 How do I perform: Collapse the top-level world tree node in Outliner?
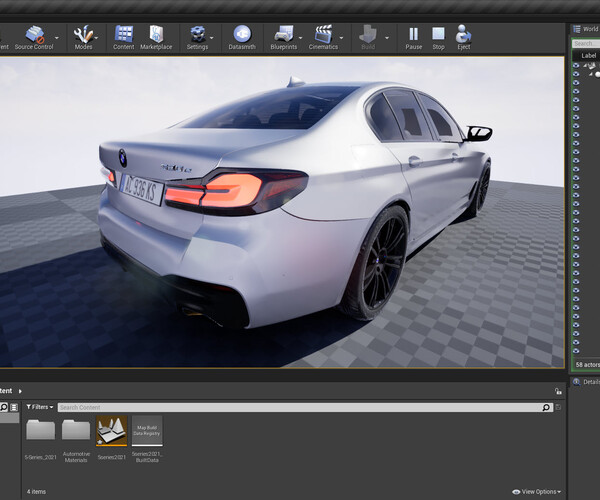click(x=585, y=65)
